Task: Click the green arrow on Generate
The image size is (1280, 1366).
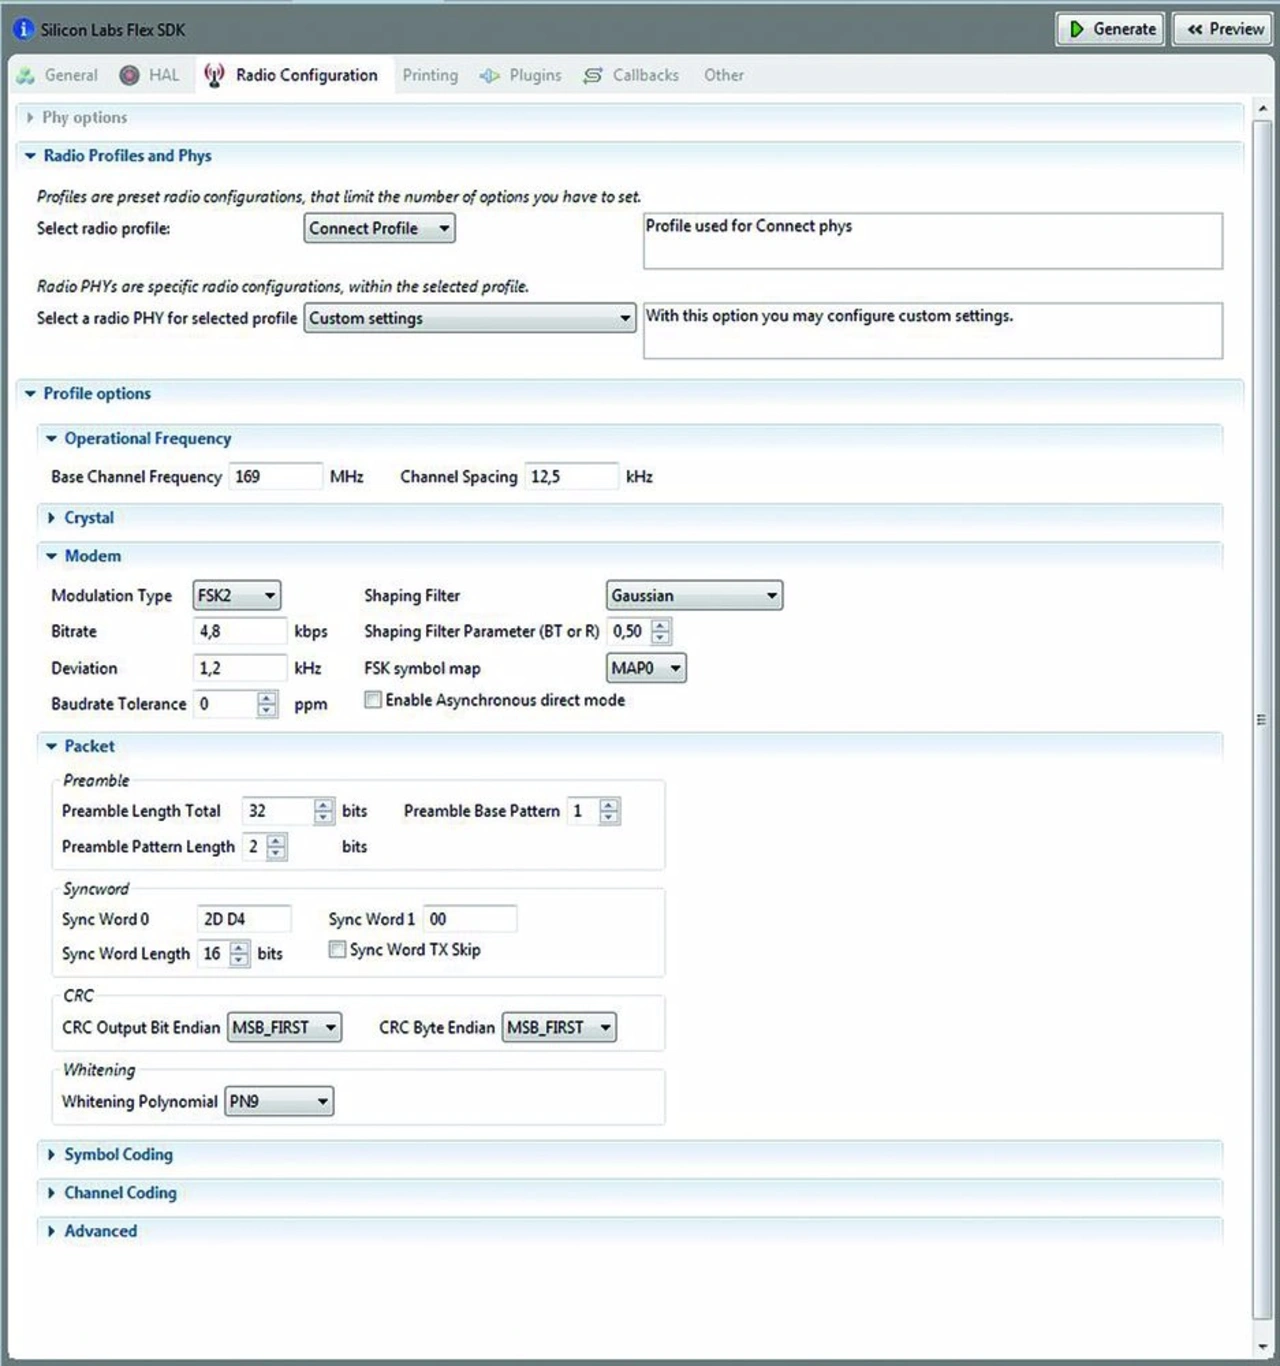Action: click(1077, 29)
